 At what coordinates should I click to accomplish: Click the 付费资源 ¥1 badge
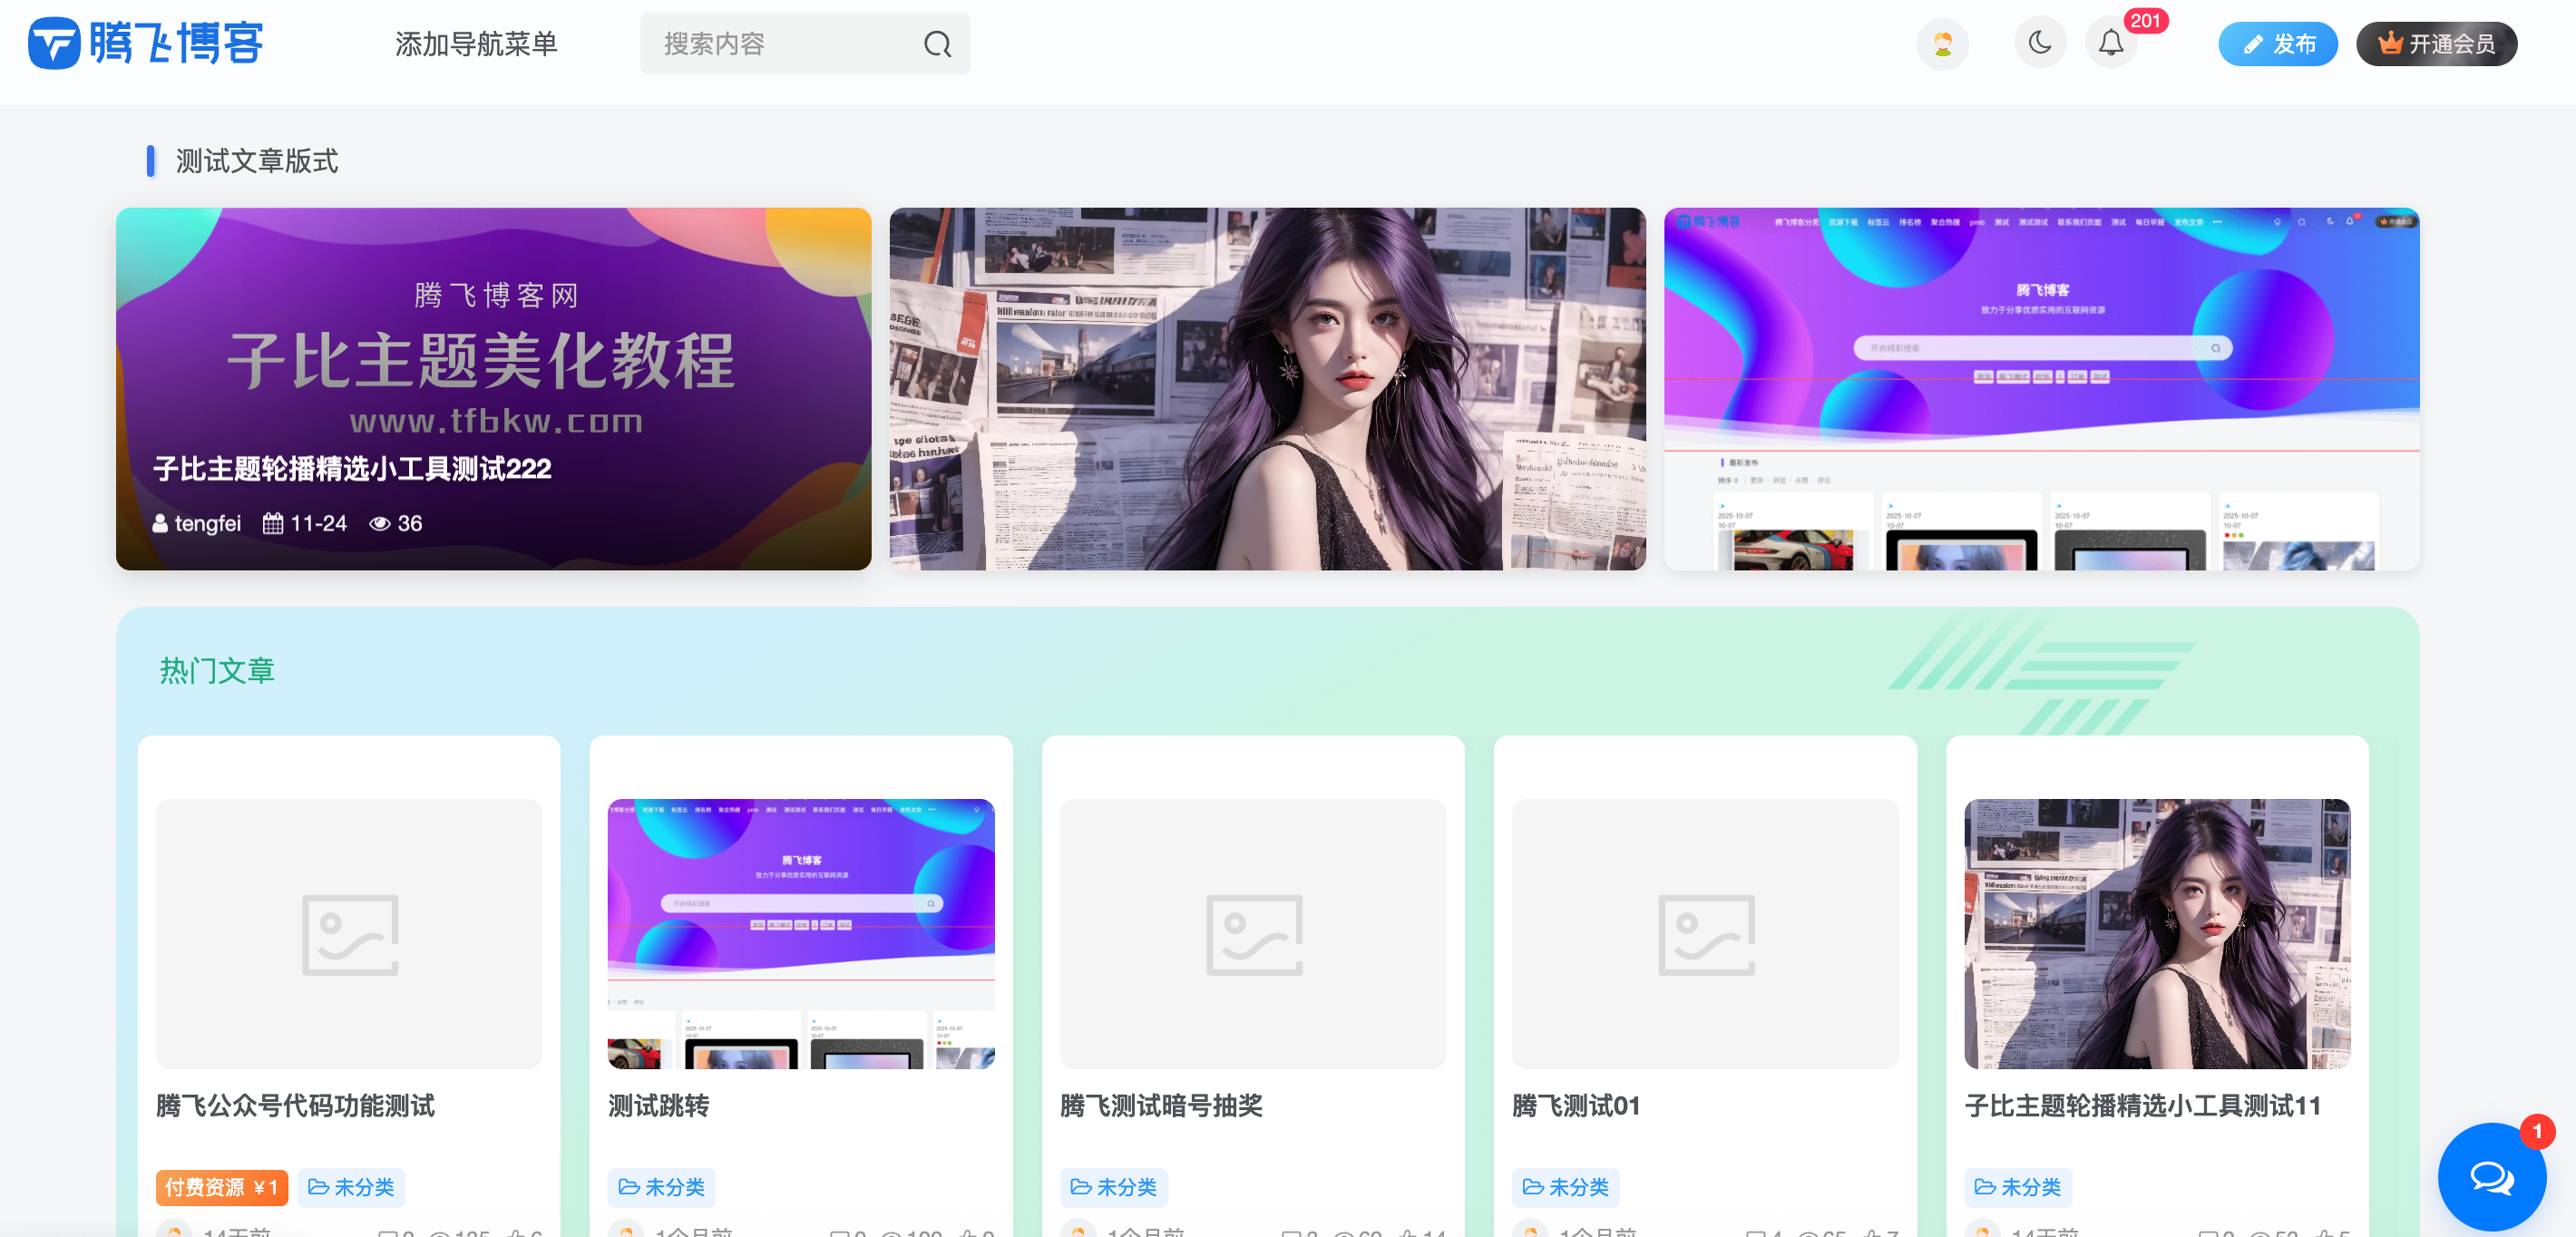click(x=221, y=1187)
